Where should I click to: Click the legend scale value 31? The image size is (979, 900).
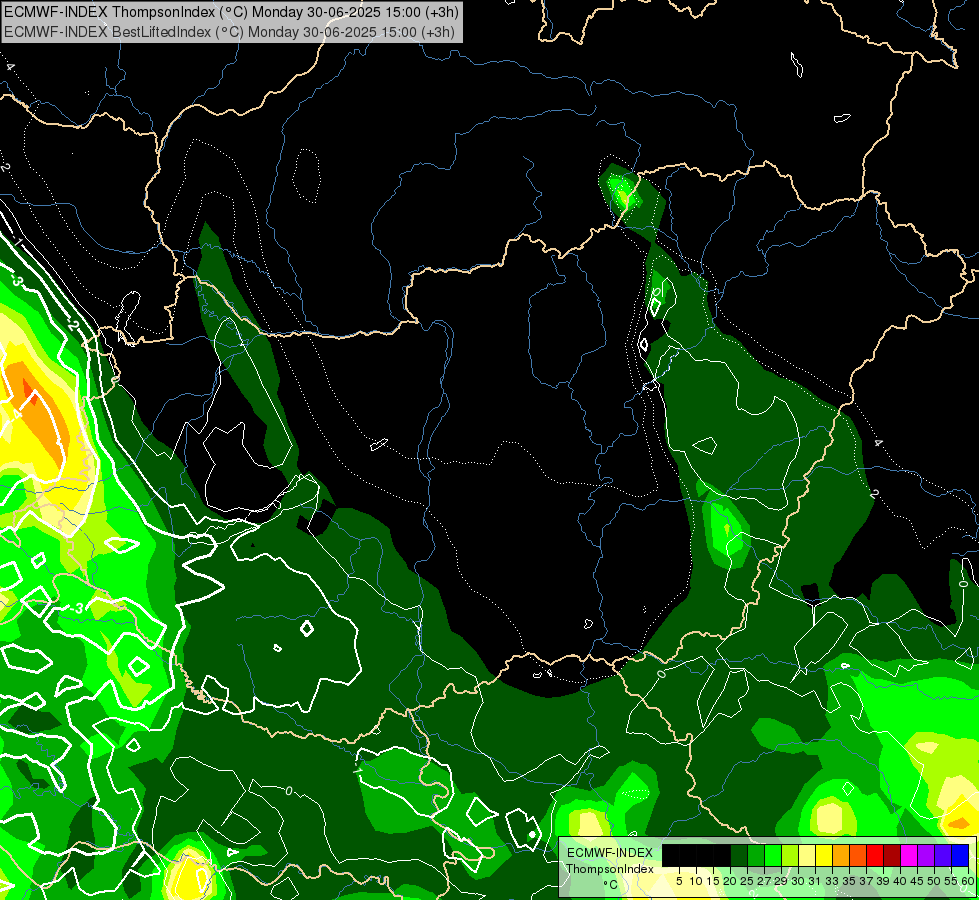(x=815, y=881)
